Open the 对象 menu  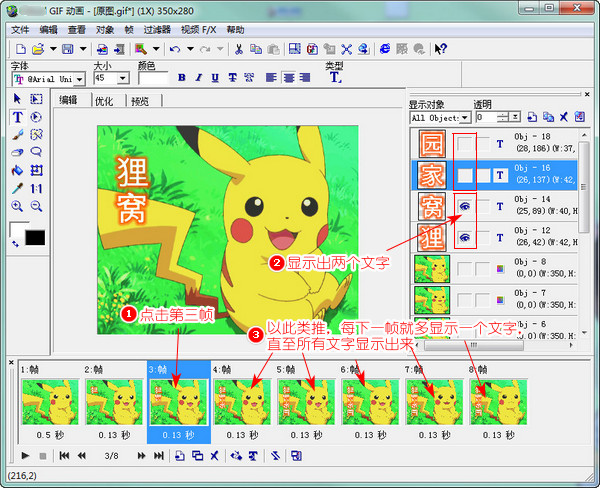click(104, 30)
